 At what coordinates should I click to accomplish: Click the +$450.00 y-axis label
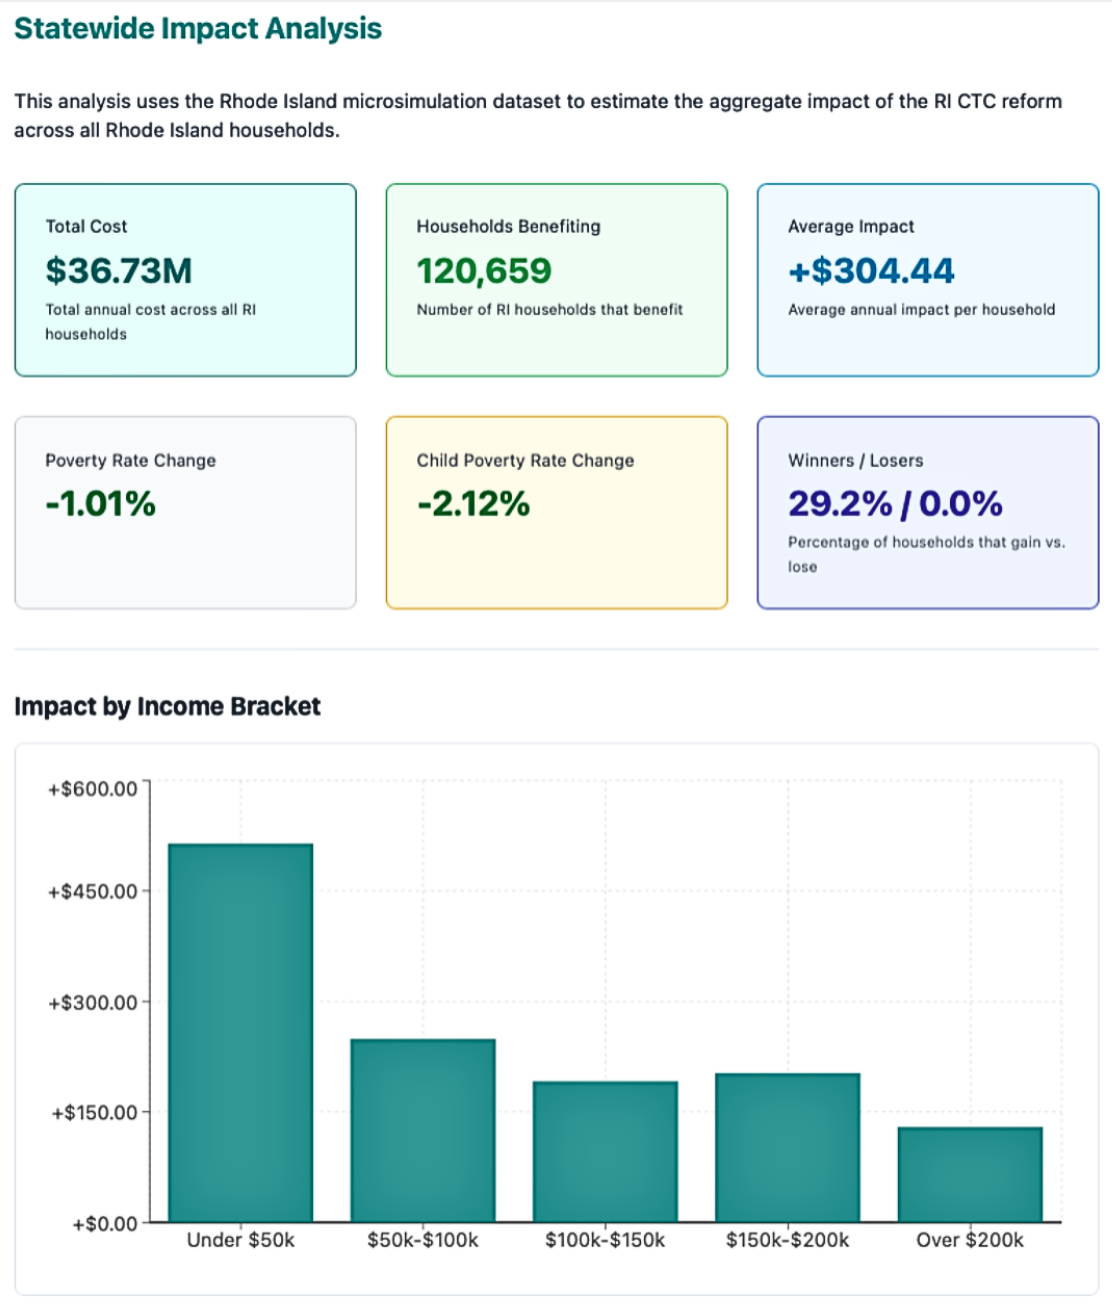(93, 891)
